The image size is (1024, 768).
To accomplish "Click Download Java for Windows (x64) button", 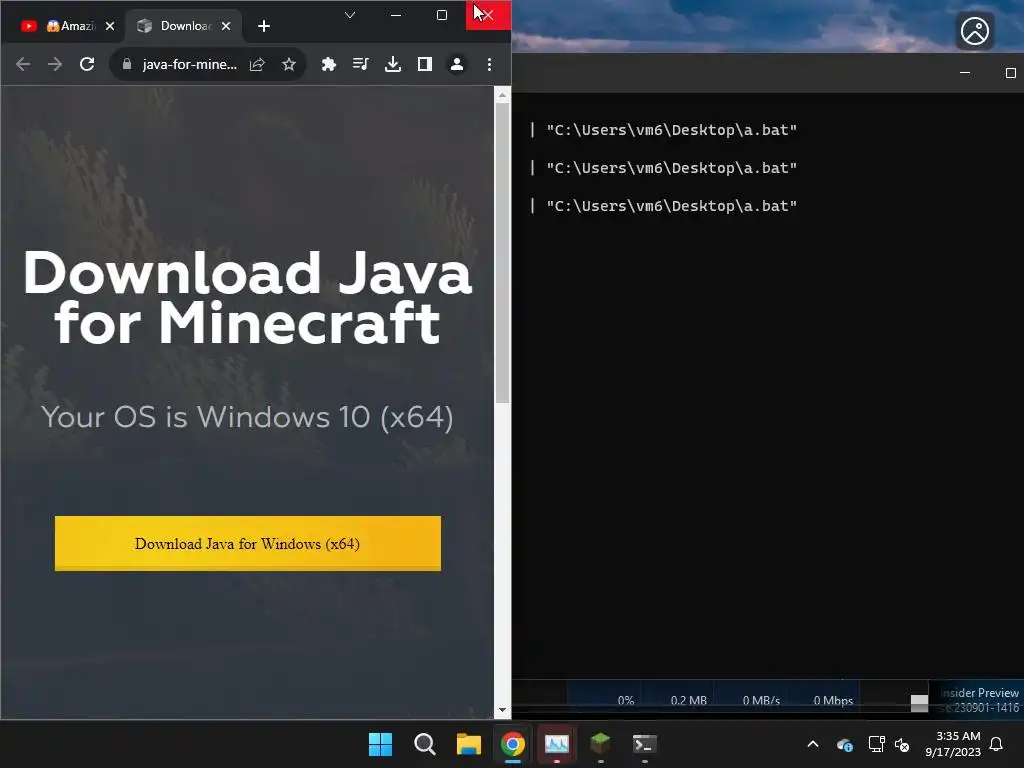I will click(248, 543).
